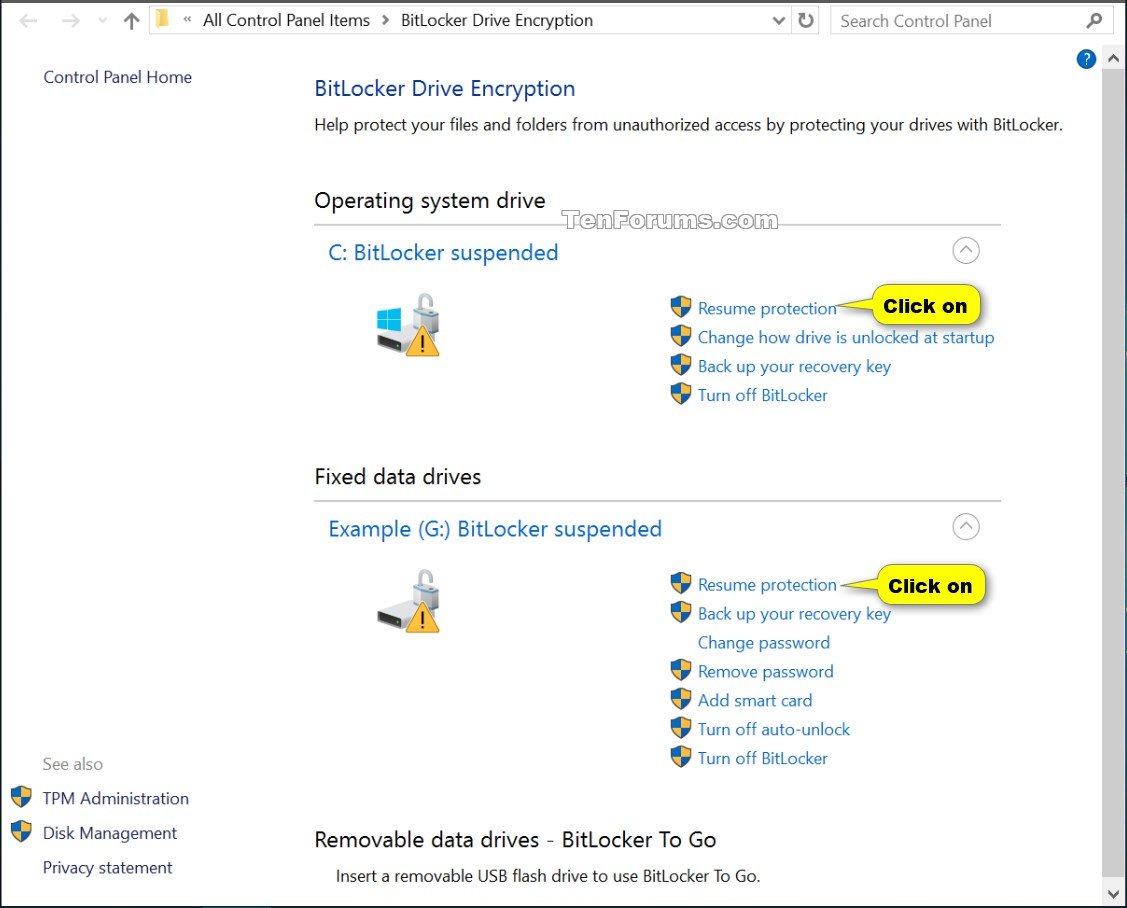Click shield icon beside C: Back up recovery key
This screenshot has height=908, width=1127.
681,364
